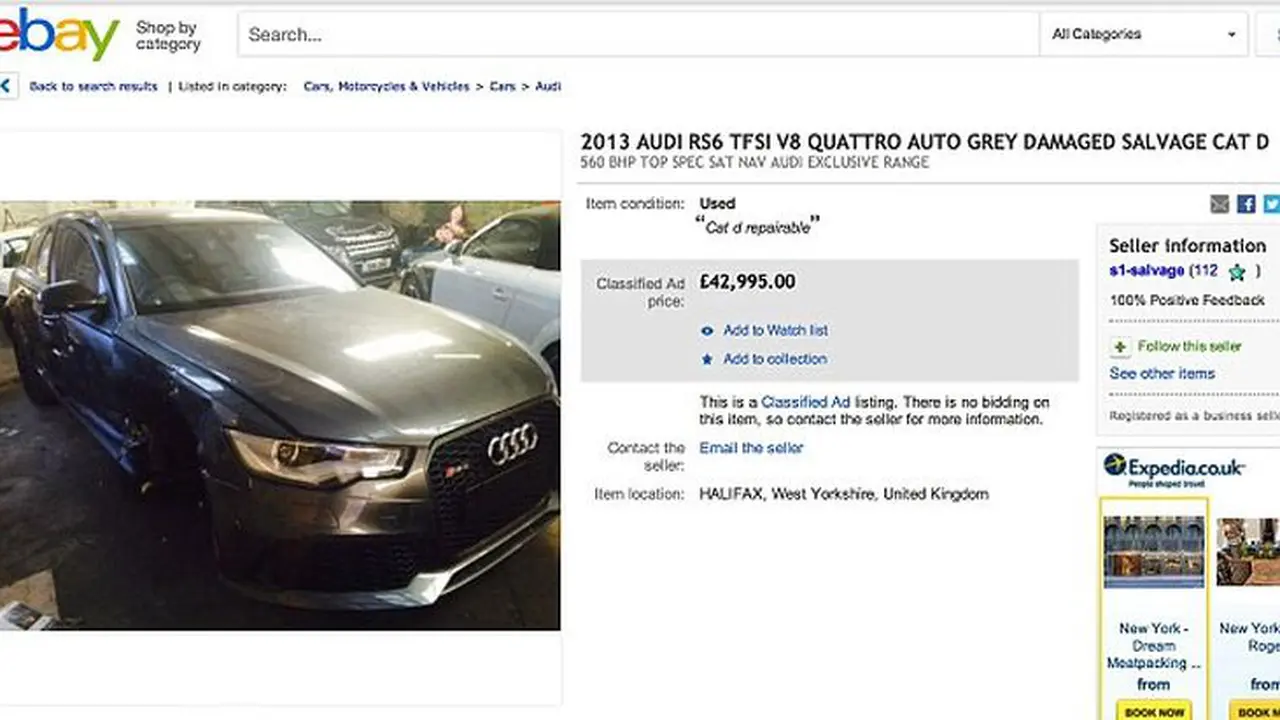This screenshot has width=1280, height=720.
Task: Click the email share icon
Action: 1220,204
